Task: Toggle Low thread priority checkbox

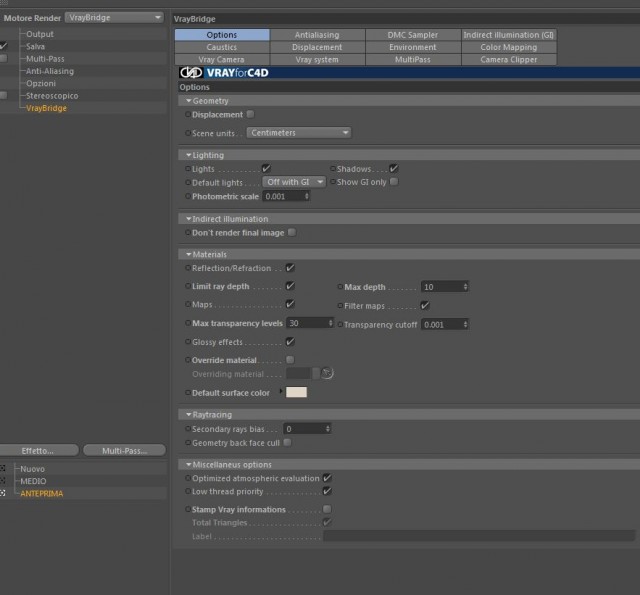Action: 327,491
